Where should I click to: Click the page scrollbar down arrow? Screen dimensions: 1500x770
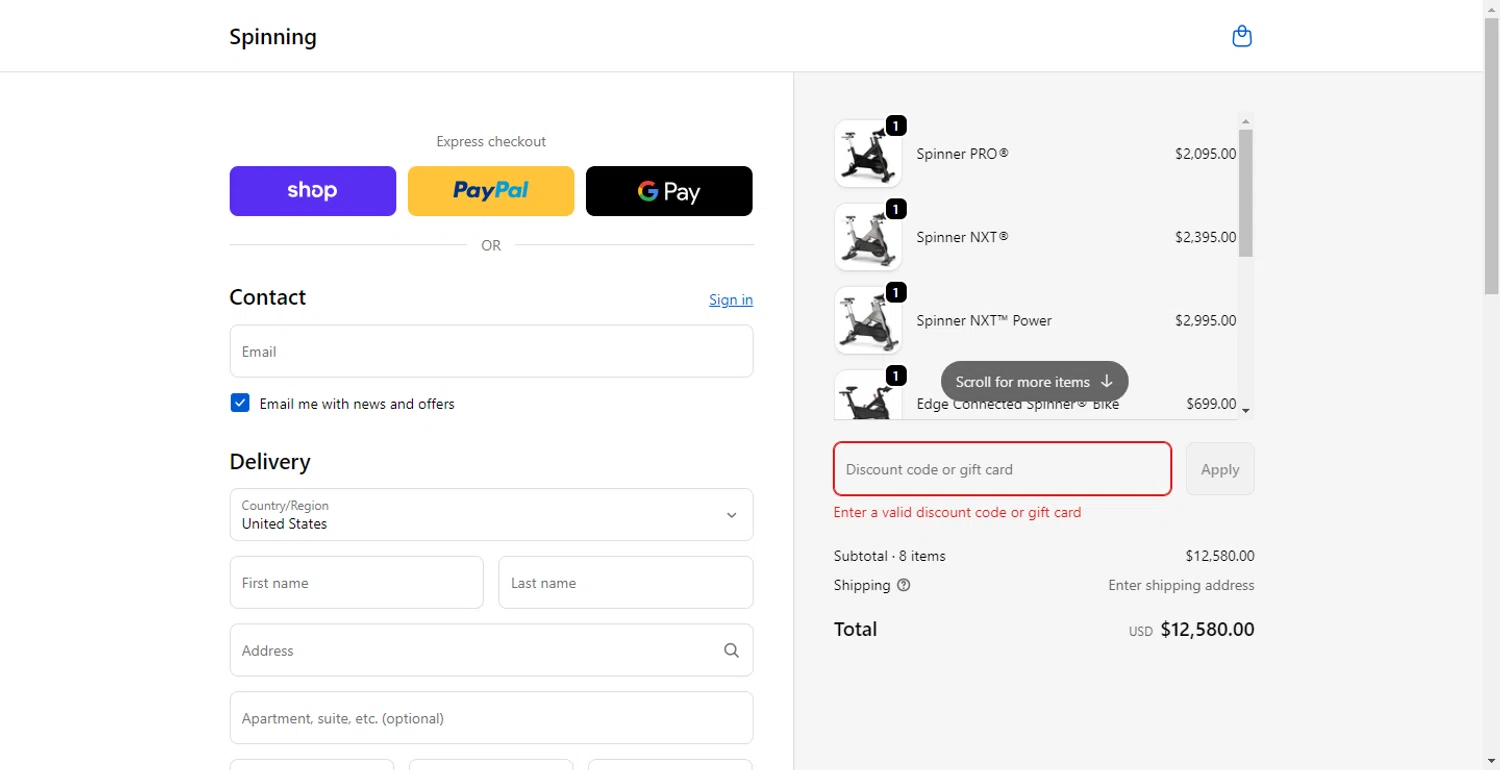tap(1491, 761)
